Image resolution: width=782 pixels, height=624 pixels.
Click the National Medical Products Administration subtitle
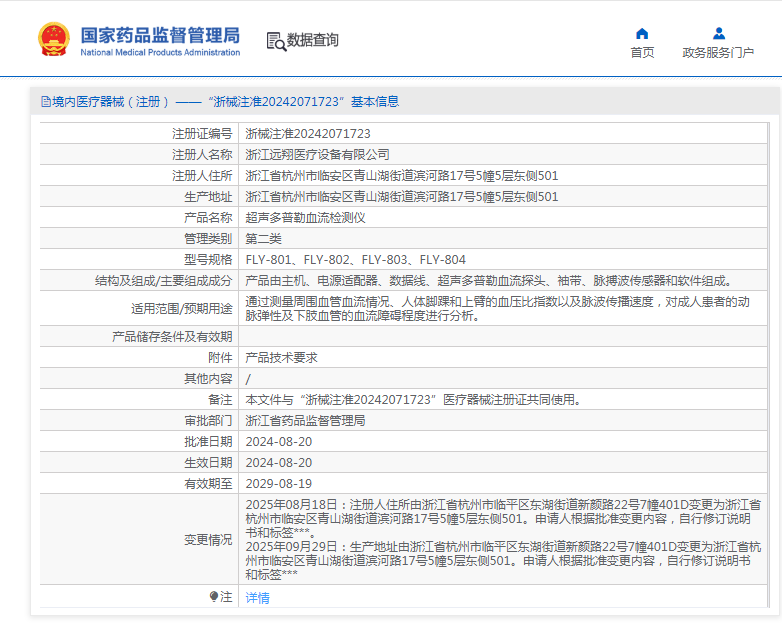pos(160,53)
